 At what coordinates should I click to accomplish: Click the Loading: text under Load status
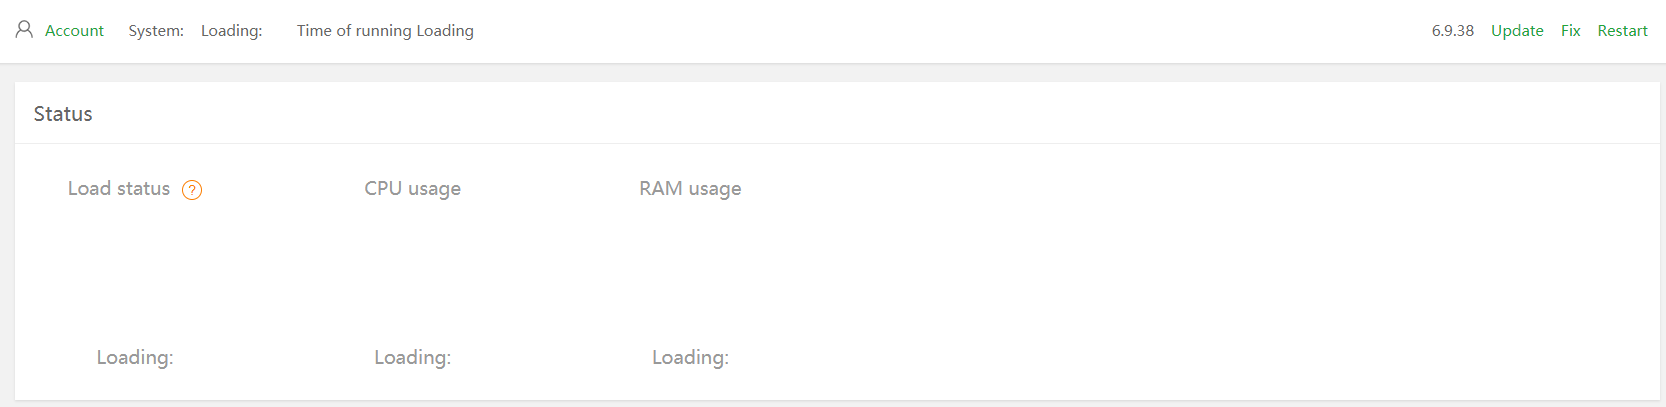tap(135, 357)
